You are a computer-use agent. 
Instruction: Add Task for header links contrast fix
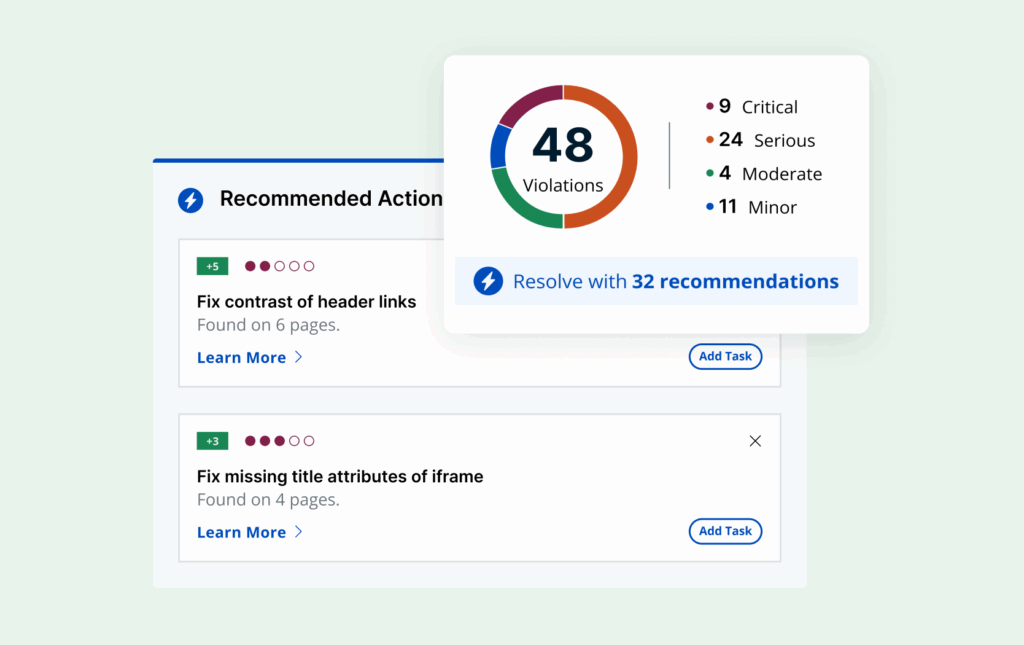coord(725,356)
